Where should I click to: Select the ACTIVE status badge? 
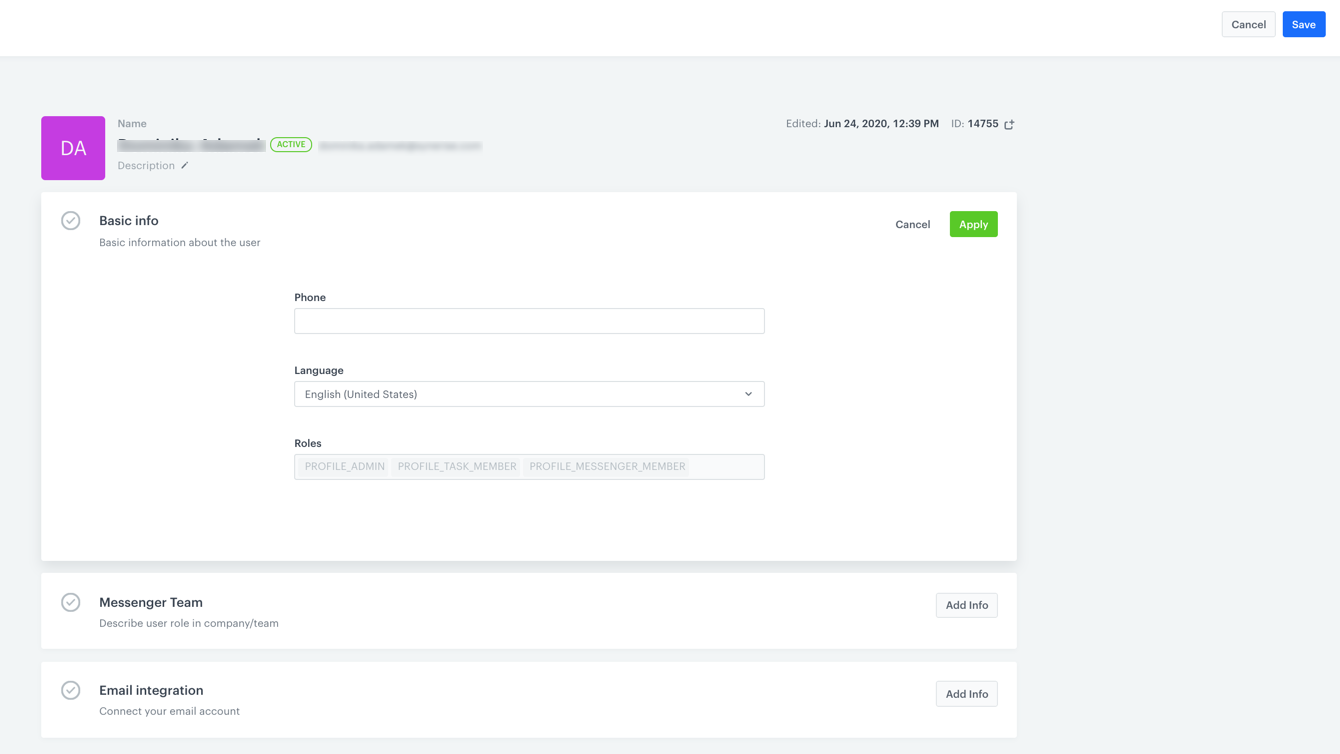point(290,144)
